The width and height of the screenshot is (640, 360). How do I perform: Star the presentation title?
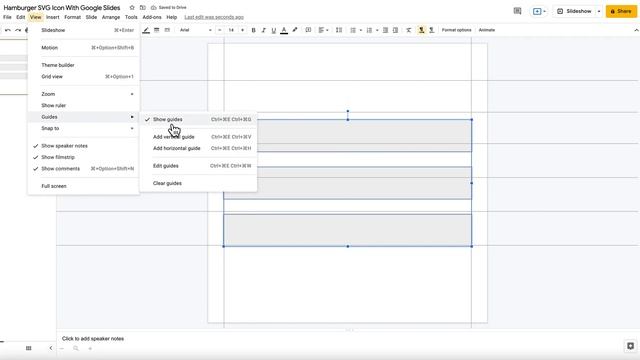(x=132, y=8)
